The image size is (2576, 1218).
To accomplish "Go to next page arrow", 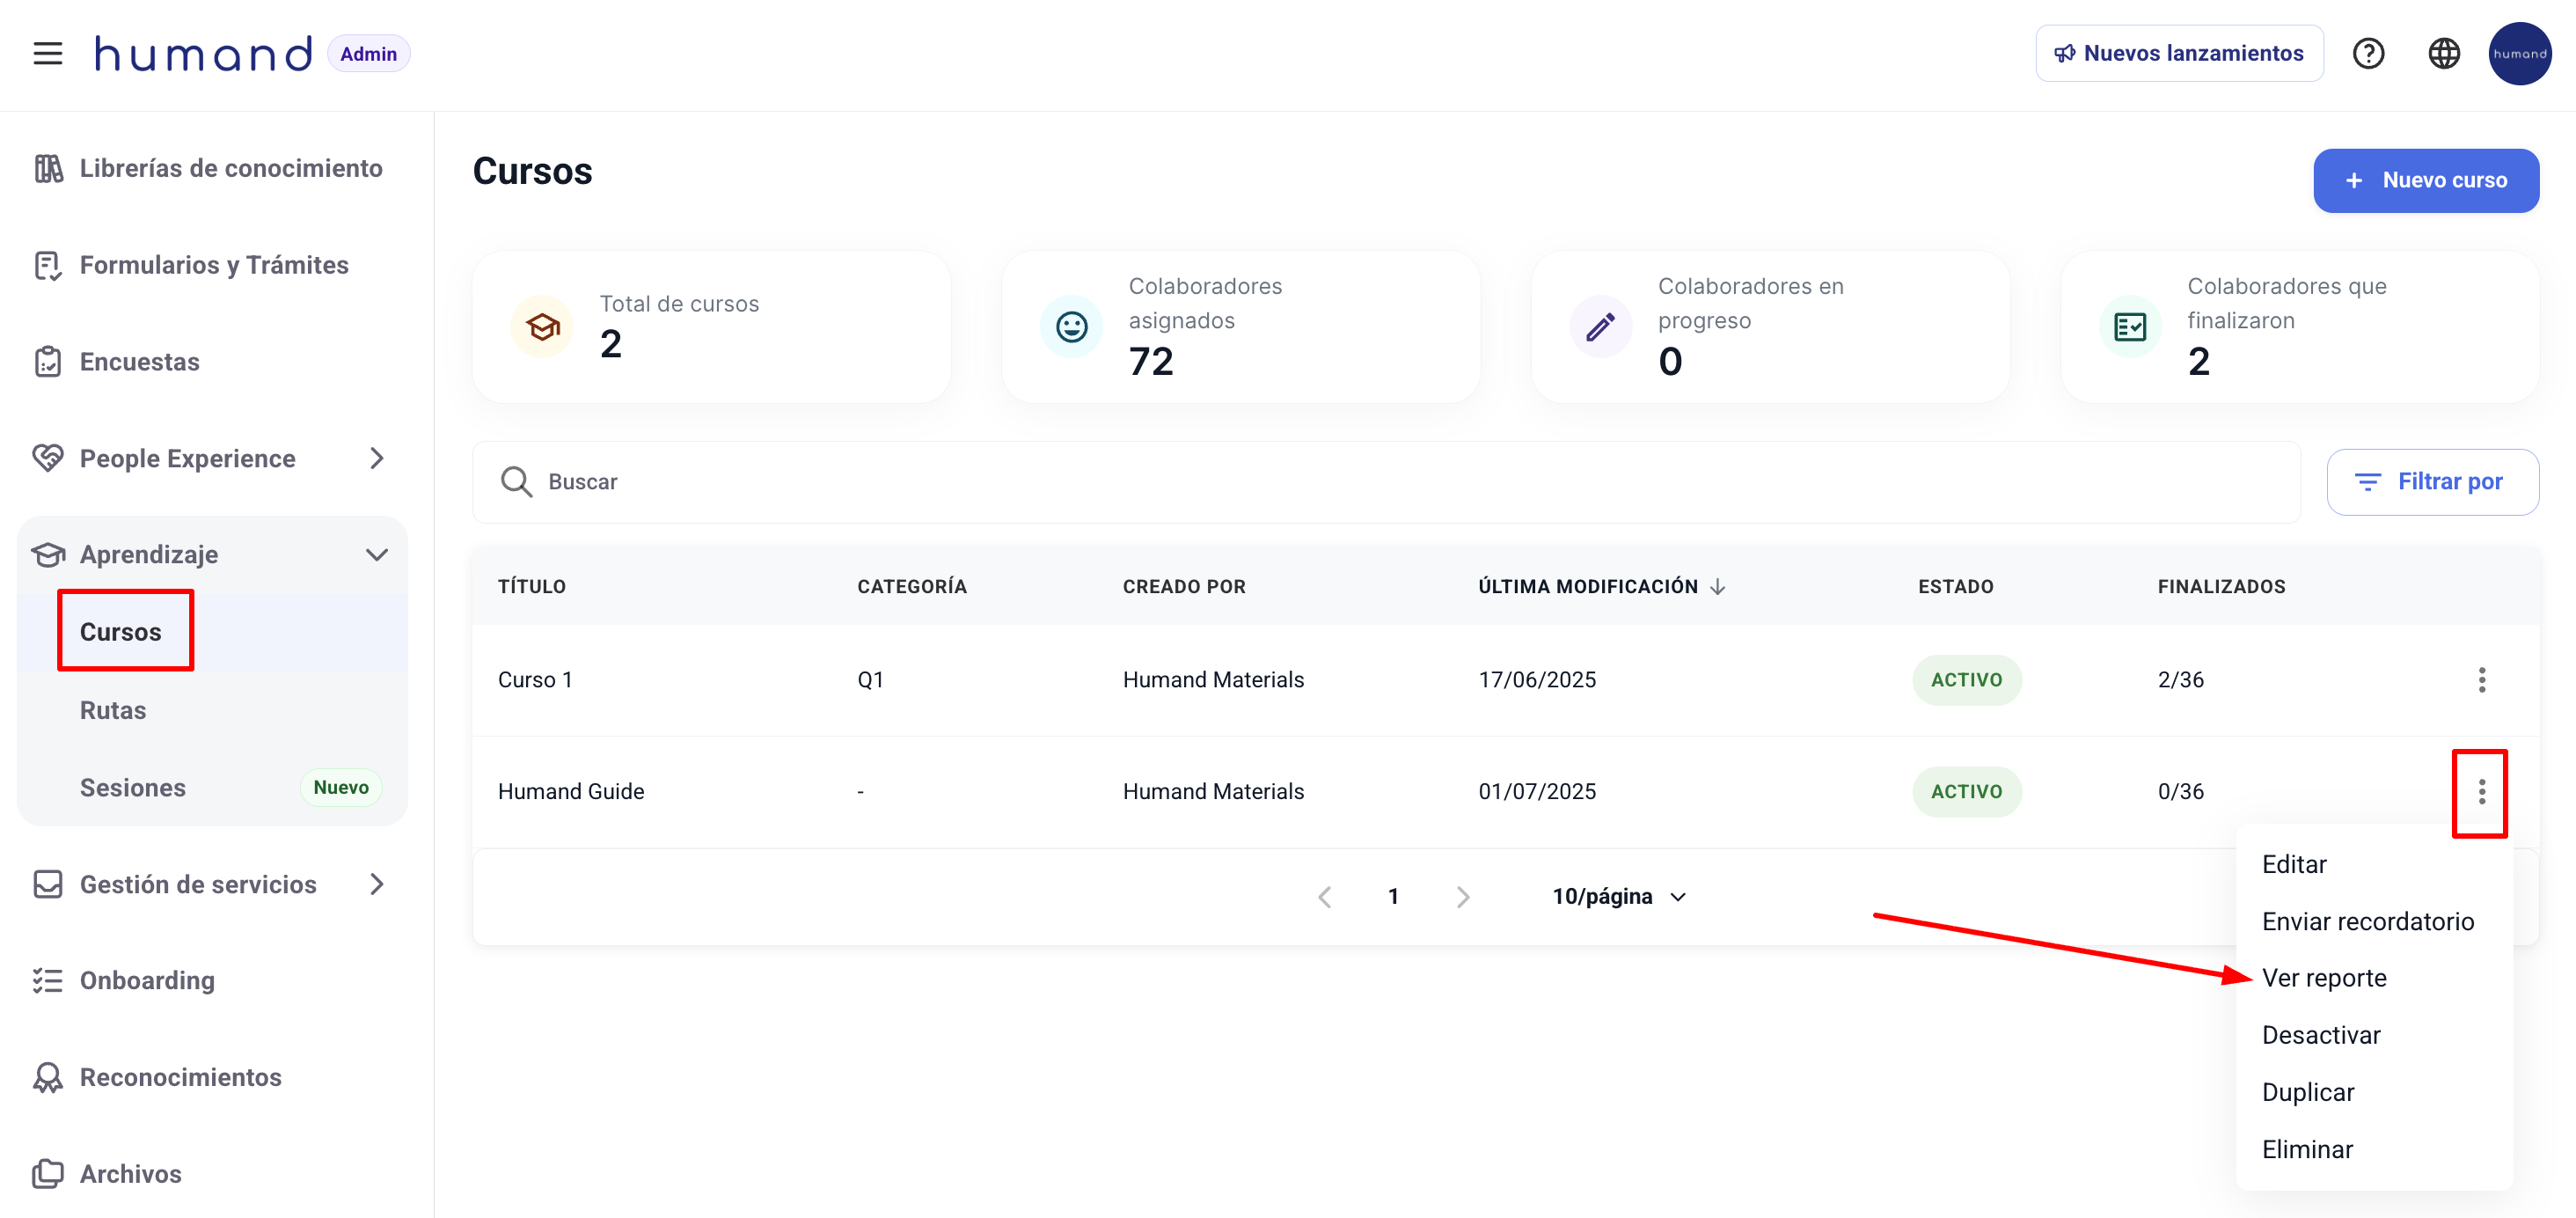I will [x=1463, y=896].
